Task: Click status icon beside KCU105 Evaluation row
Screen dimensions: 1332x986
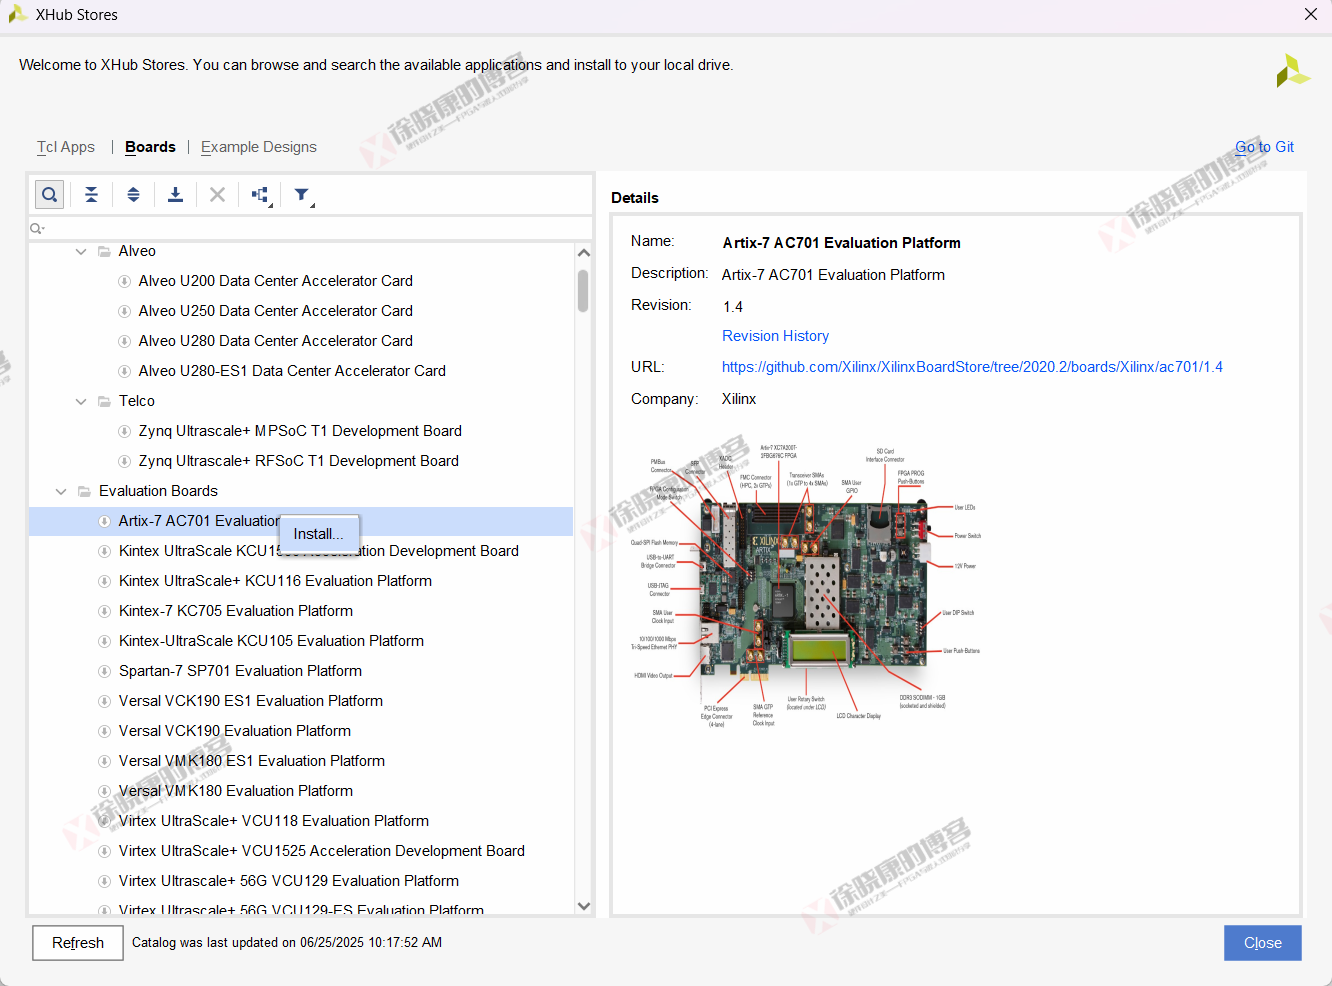Action: [105, 641]
